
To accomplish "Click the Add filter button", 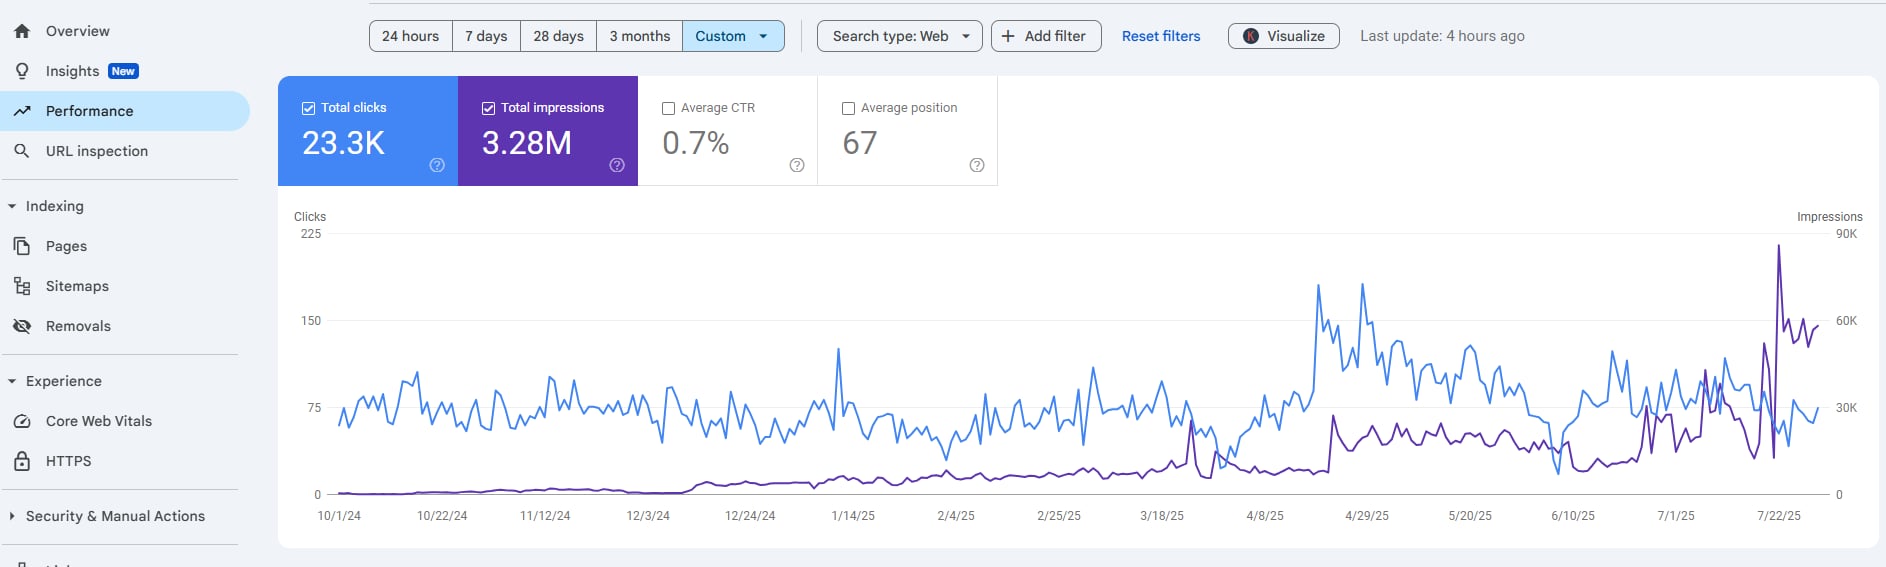I will pyautogui.click(x=1045, y=36).
